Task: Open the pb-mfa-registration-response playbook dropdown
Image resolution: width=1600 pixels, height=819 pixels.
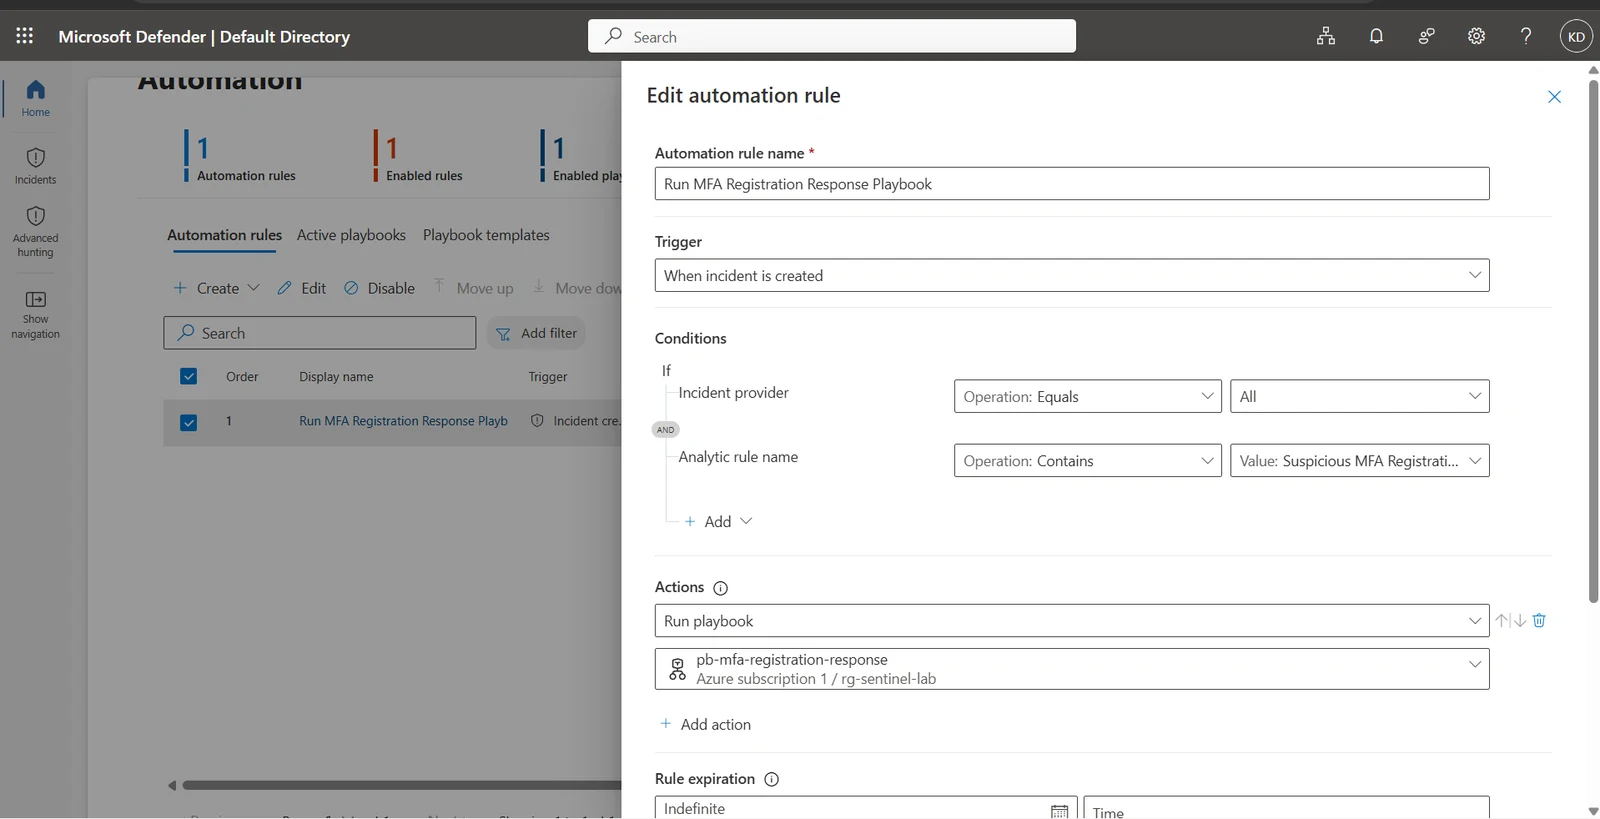Action: tap(1072, 669)
